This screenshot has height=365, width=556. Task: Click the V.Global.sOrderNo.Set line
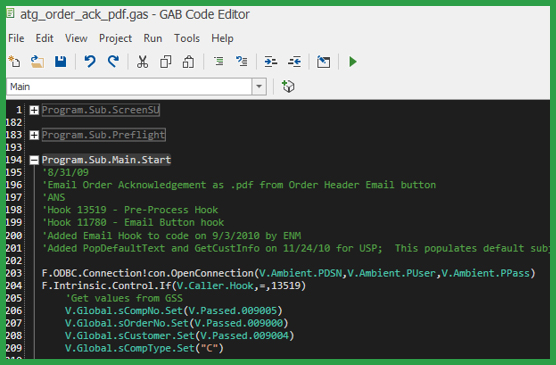coord(177,323)
